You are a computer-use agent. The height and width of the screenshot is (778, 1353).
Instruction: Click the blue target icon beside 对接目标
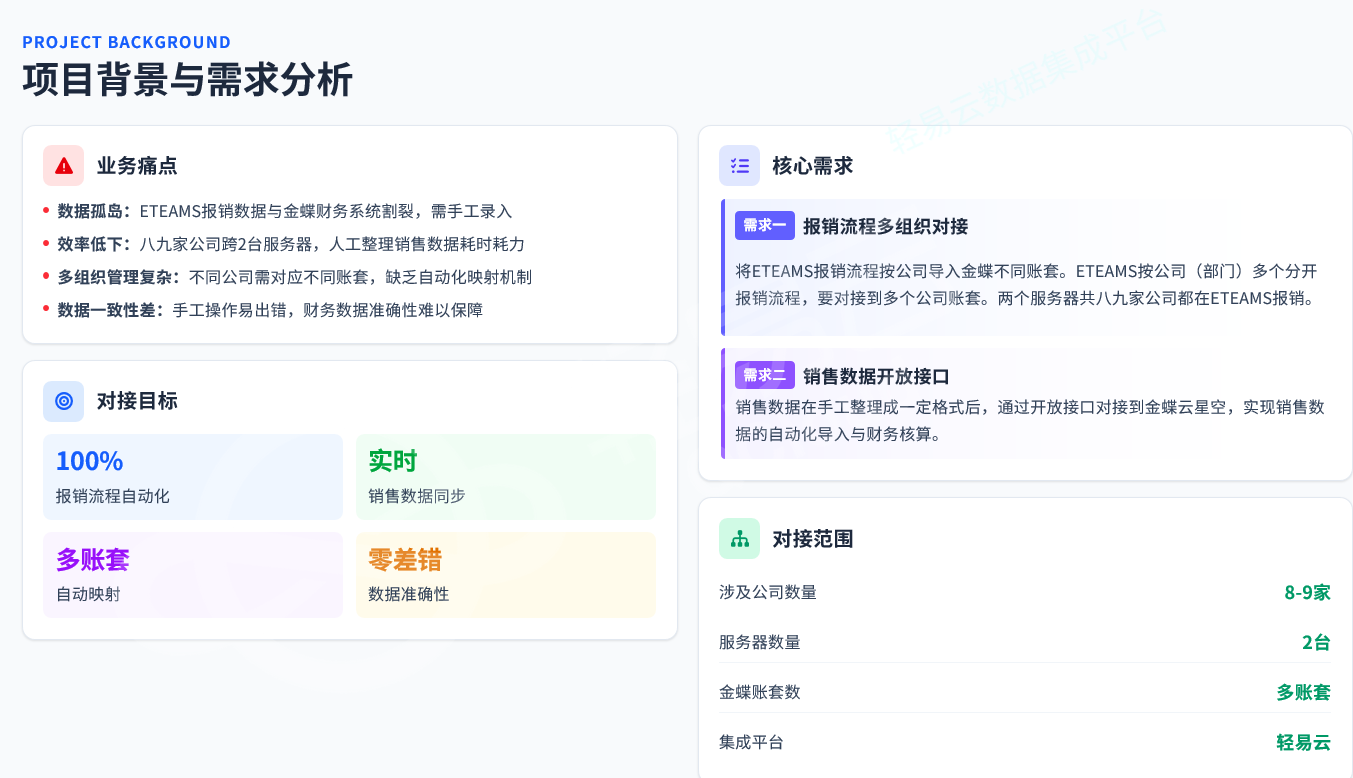[64, 401]
